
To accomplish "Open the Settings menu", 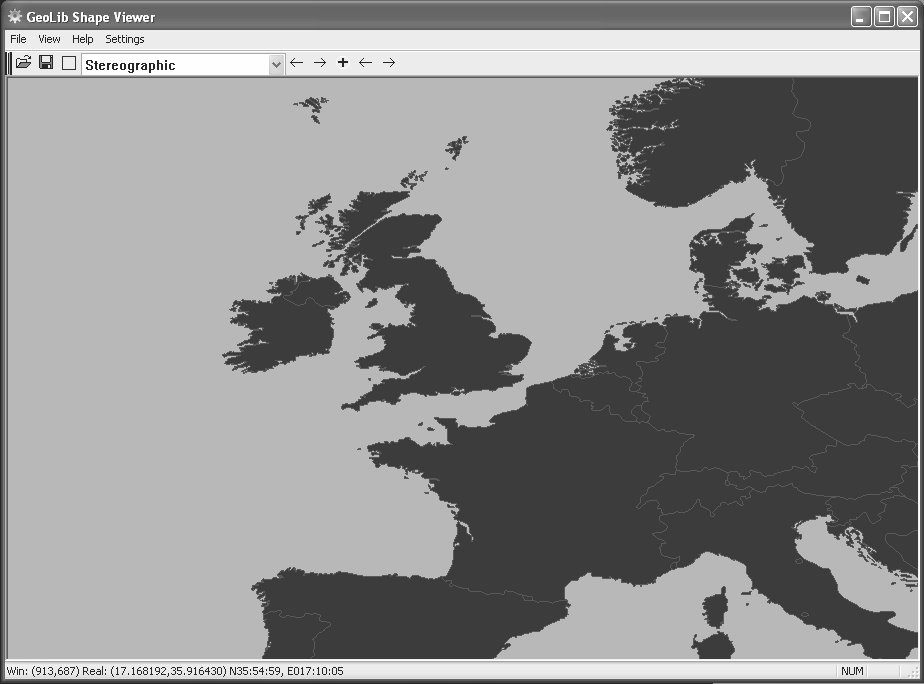I will (x=124, y=39).
